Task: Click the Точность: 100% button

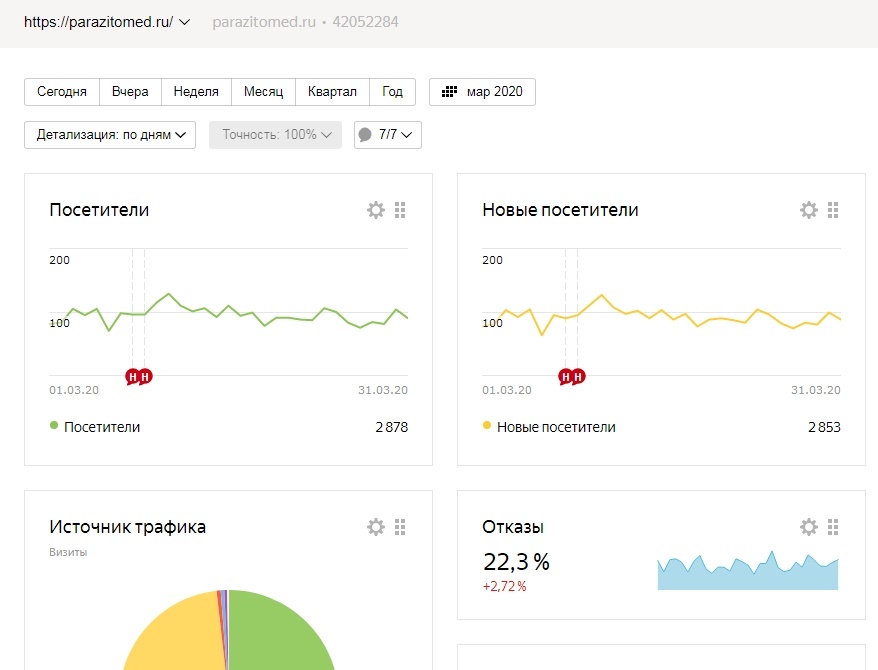Action: (x=275, y=135)
